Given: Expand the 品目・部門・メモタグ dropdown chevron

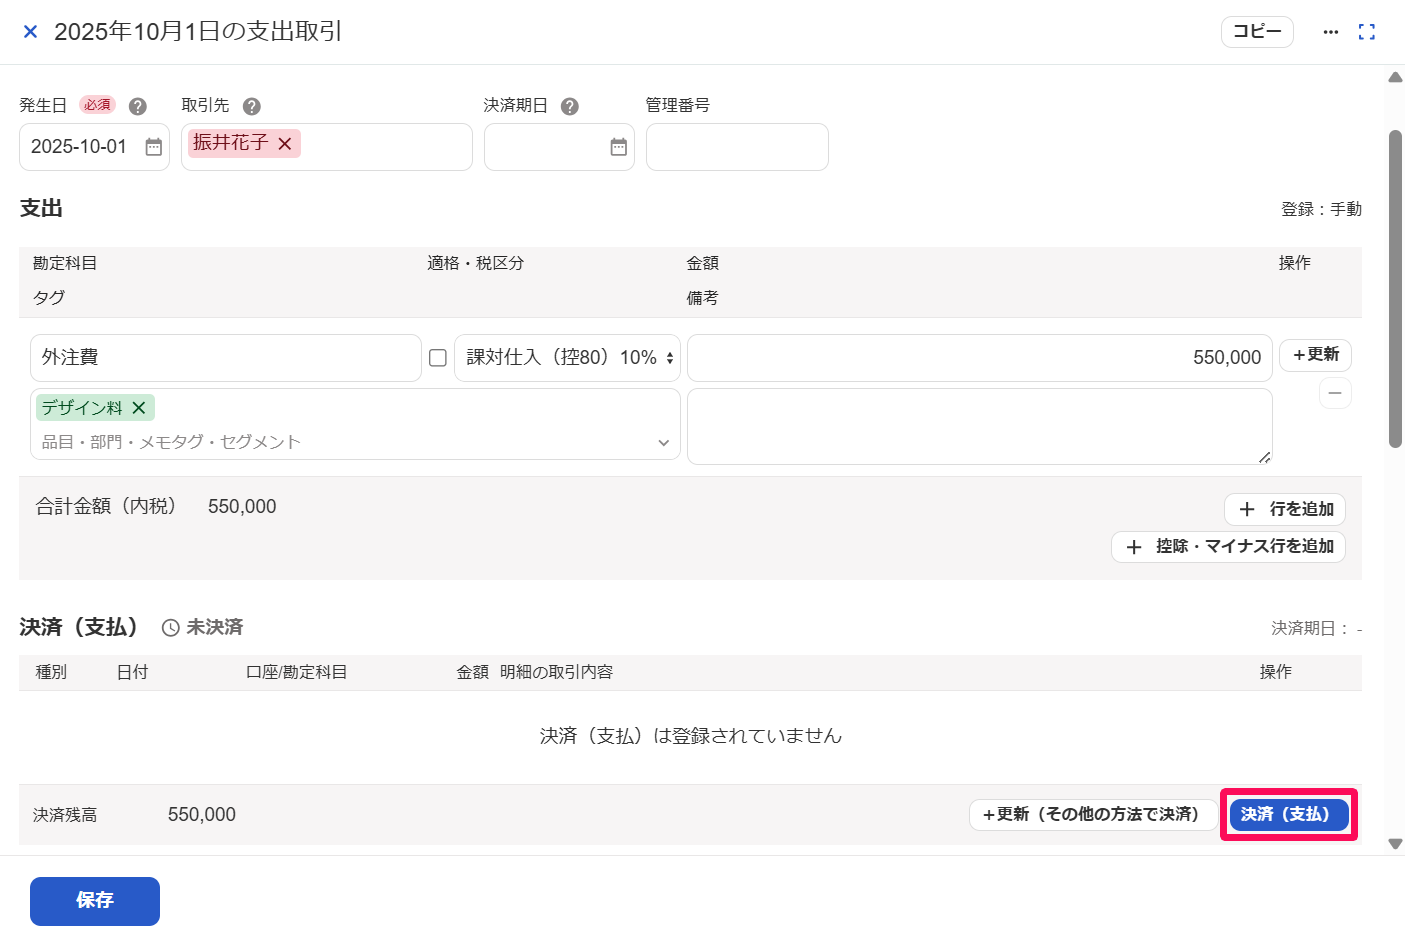Looking at the screenshot, I should [x=663, y=443].
